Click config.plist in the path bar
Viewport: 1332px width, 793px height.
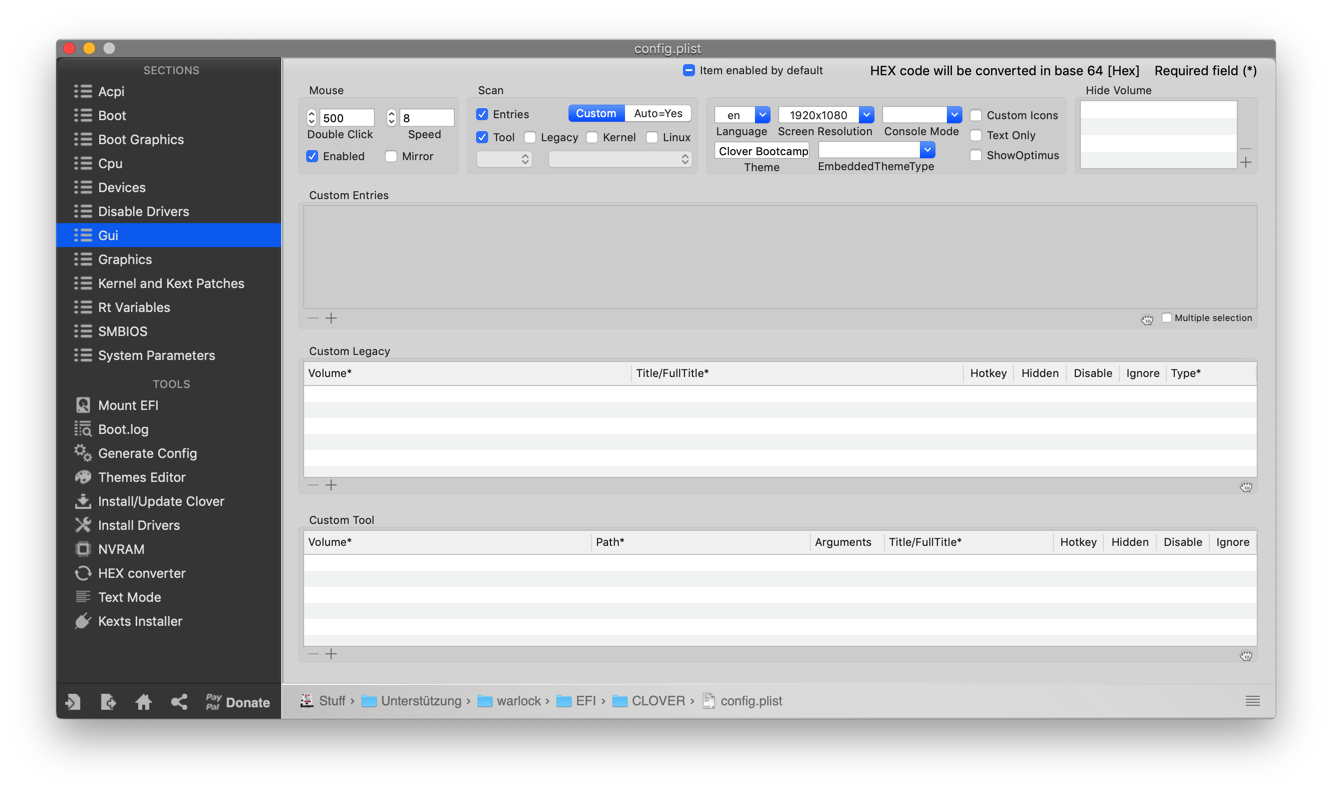point(742,701)
